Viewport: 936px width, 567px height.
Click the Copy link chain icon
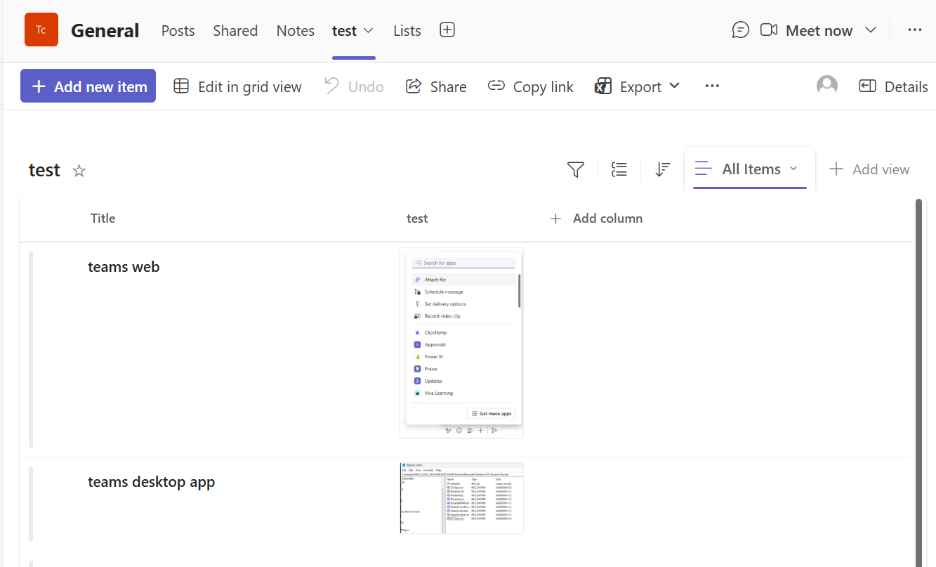click(x=496, y=86)
